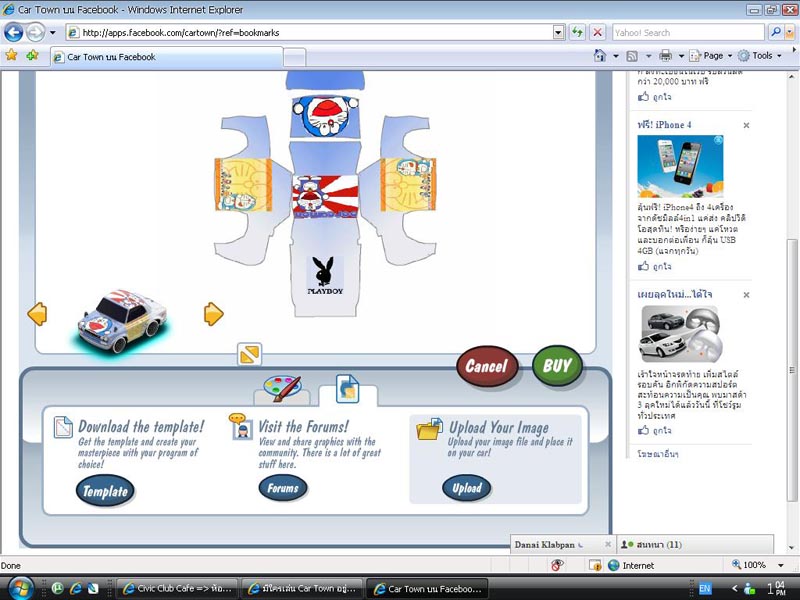This screenshot has height=600, width=800.
Task: Switch to the file upload tab
Action: 347,388
